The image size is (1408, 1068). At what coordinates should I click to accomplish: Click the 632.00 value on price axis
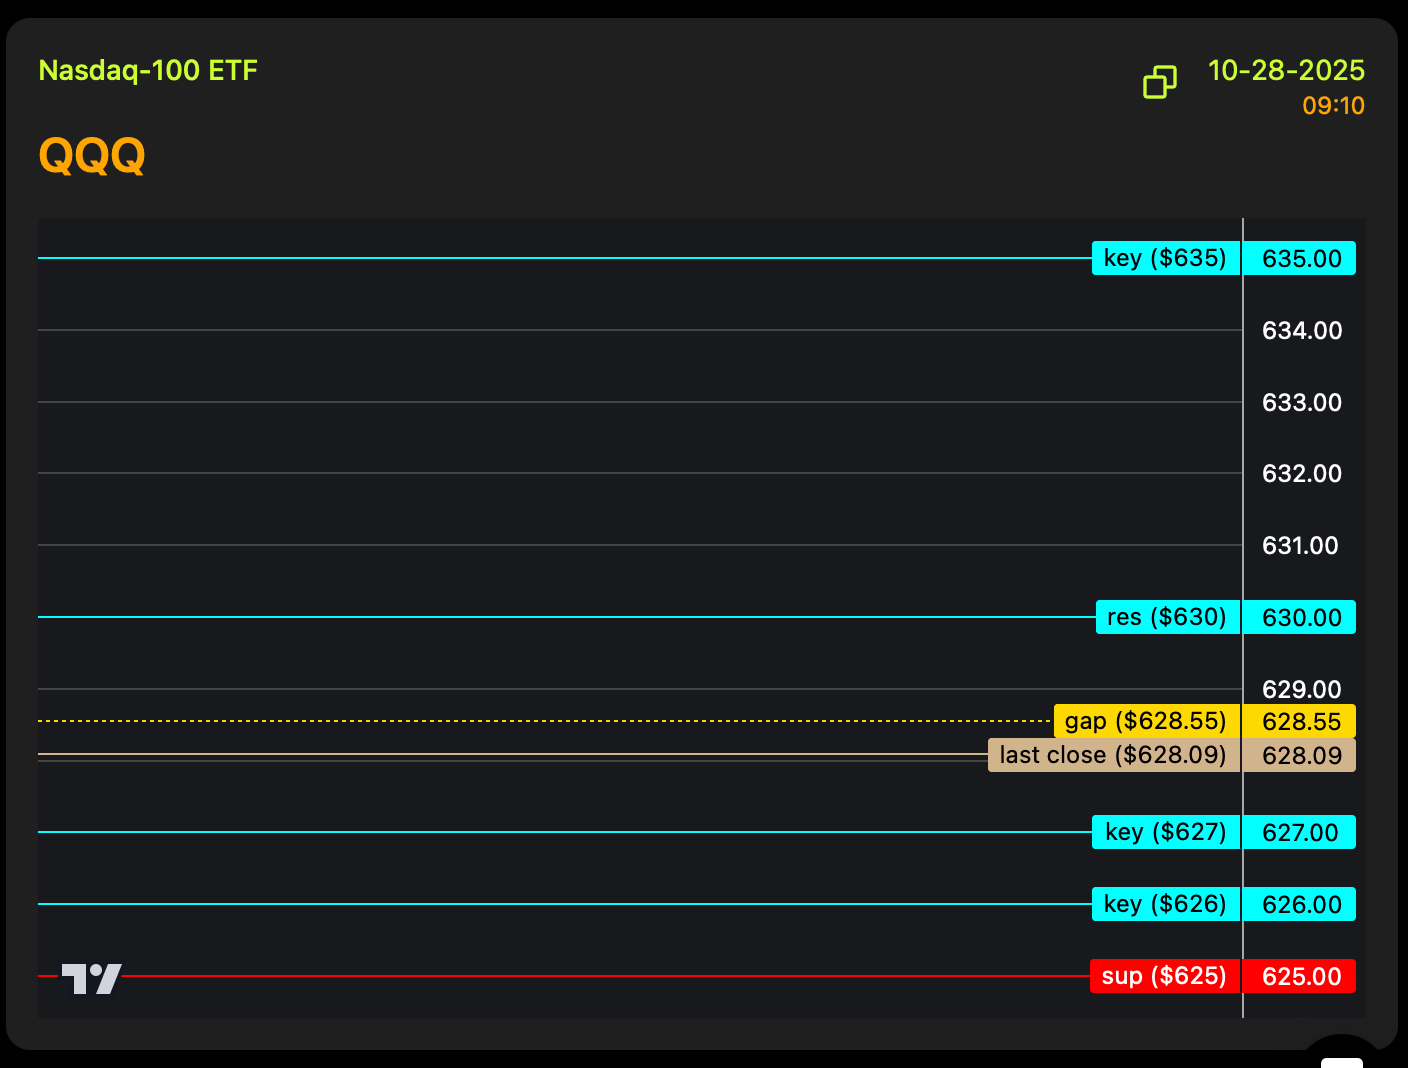coord(1301,473)
